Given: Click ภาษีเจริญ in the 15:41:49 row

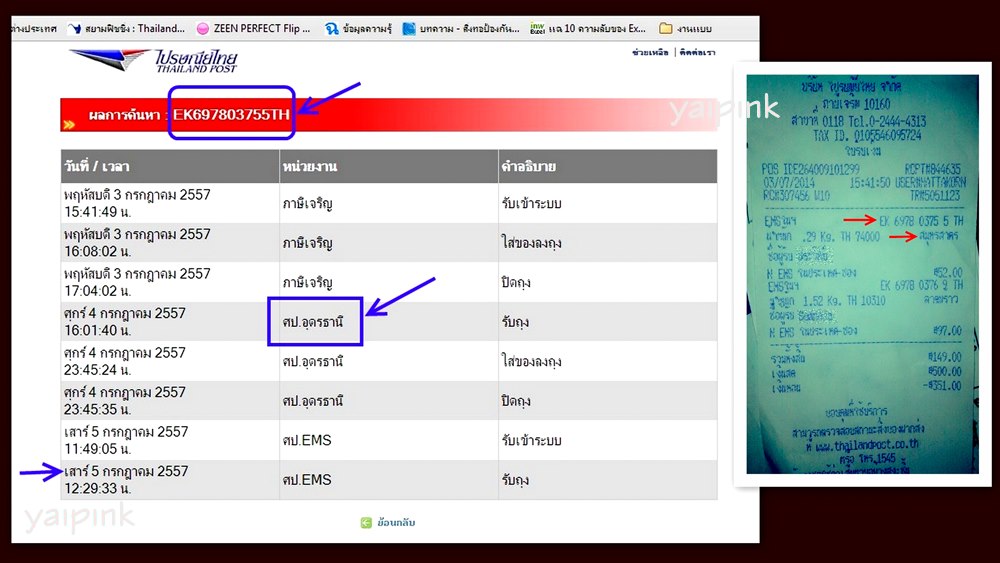Looking at the screenshot, I should (307, 204).
